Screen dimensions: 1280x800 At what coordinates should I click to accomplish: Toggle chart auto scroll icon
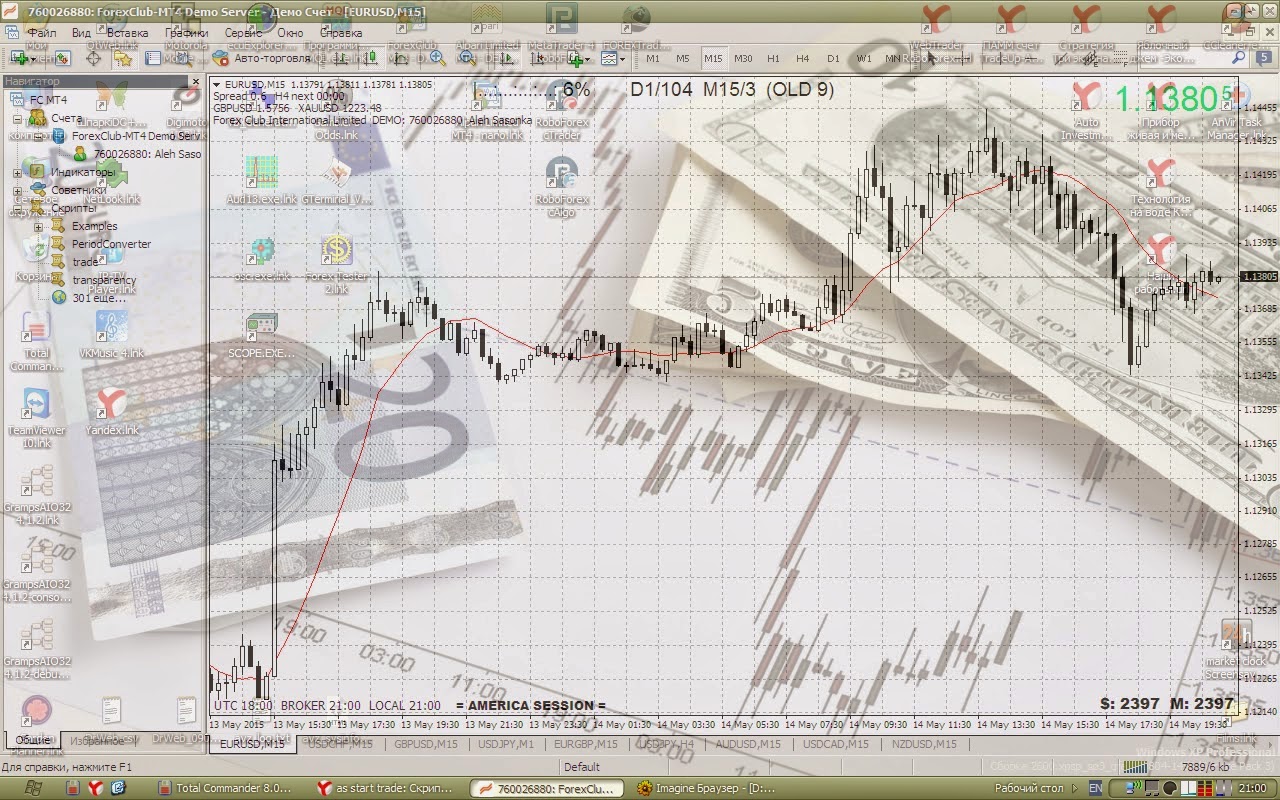pyautogui.click(x=506, y=59)
